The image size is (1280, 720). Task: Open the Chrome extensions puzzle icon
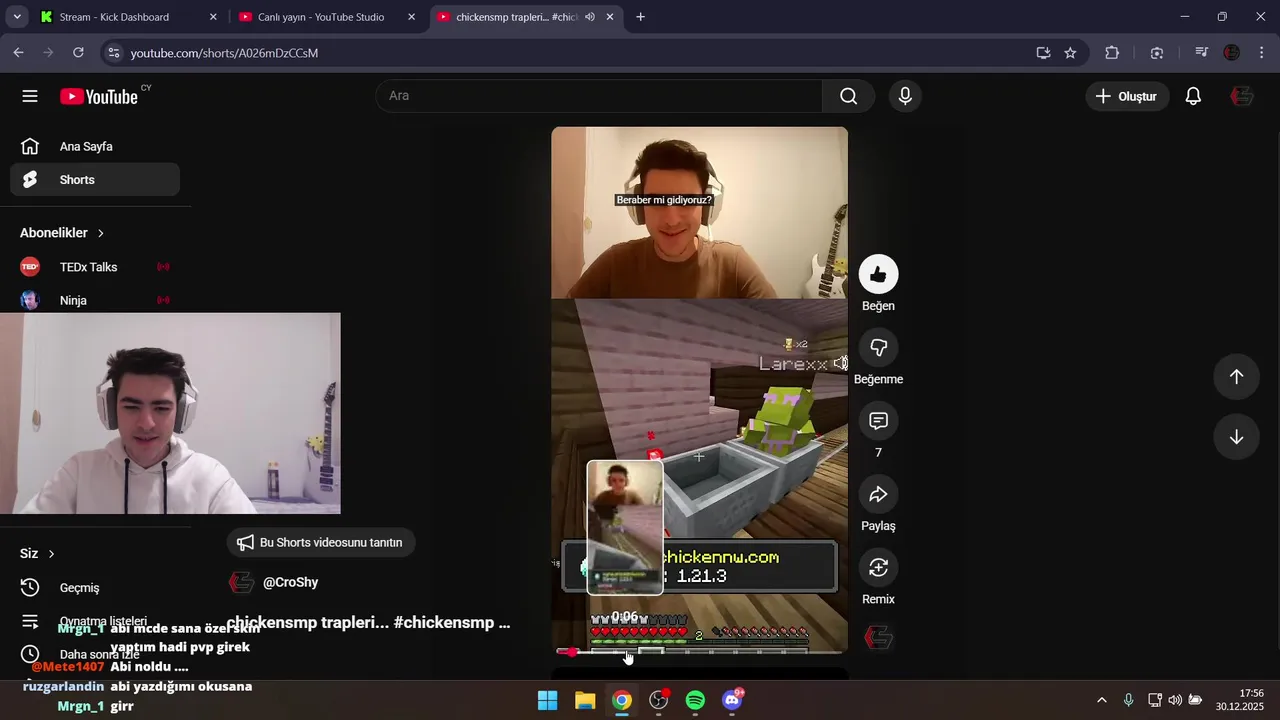coord(1112,53)
